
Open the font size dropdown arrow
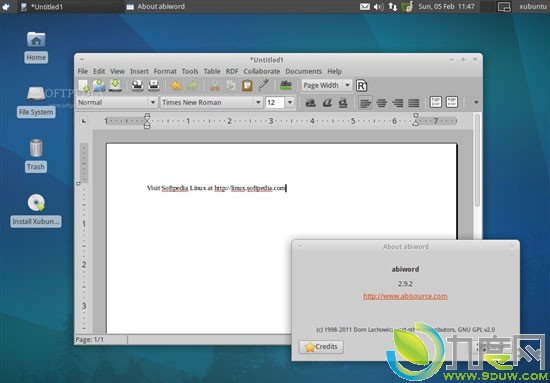point(290,102)
